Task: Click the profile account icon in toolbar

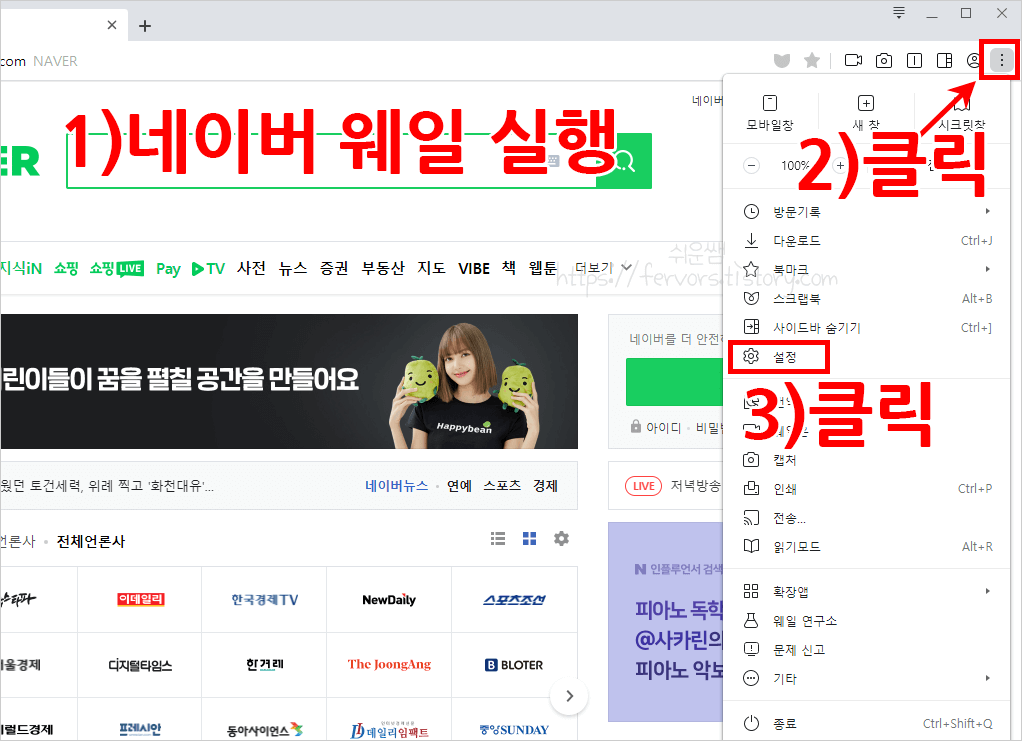Action: point(973,61)
